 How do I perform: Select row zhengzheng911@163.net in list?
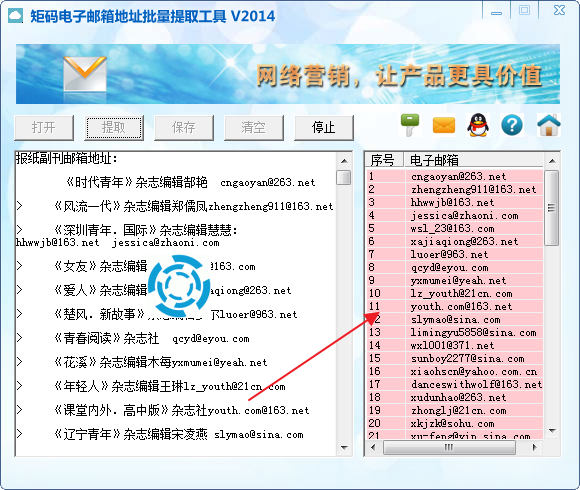pyautogui.click(x=455, y=189)
